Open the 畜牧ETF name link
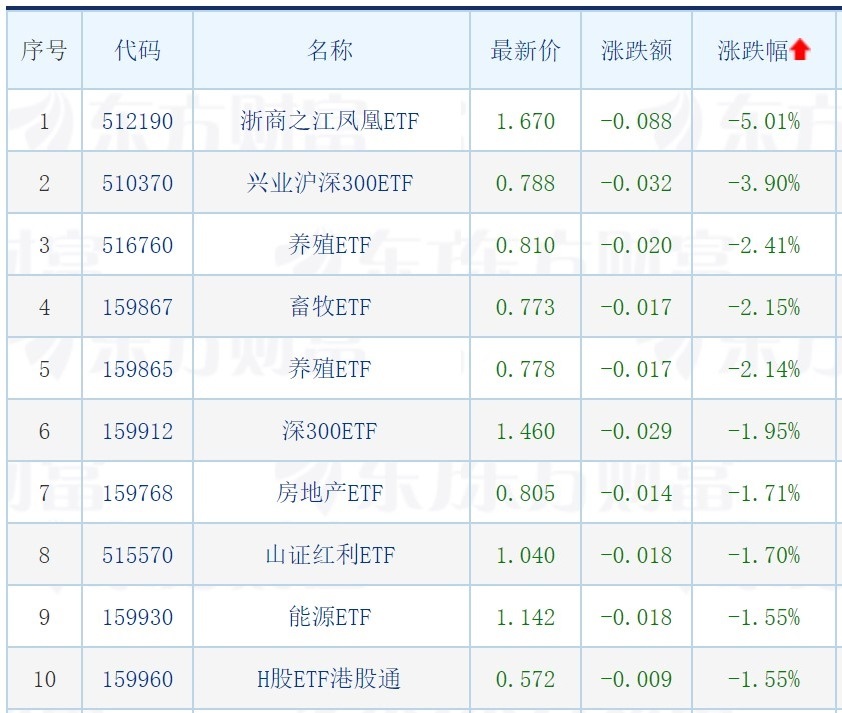The image size is (842, 713). pyautogui.click(x=330, y=307)
